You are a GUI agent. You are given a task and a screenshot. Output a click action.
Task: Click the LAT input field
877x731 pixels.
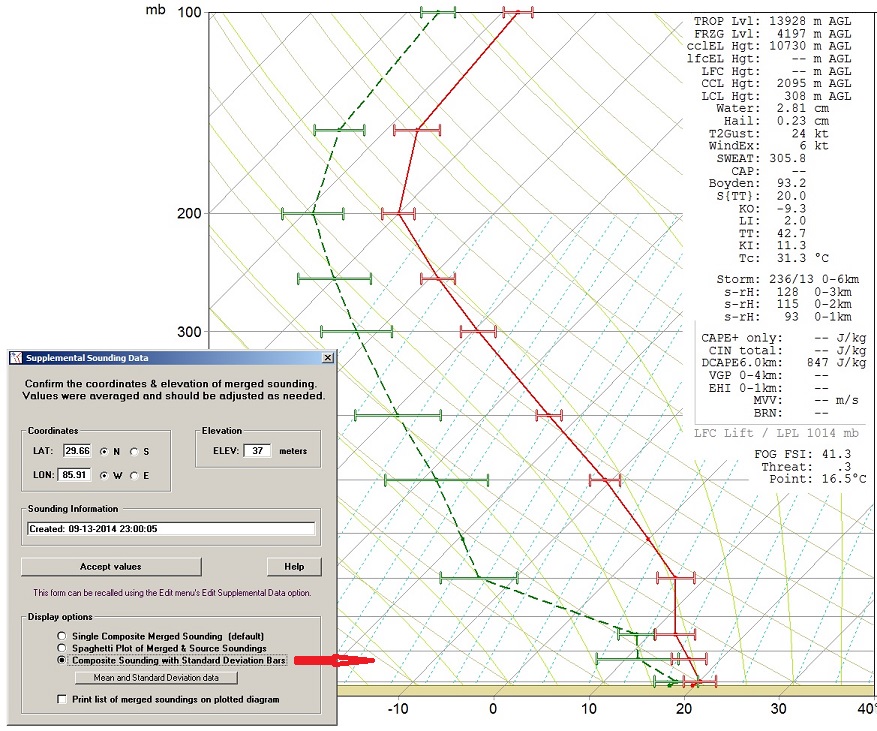(77, 451)
